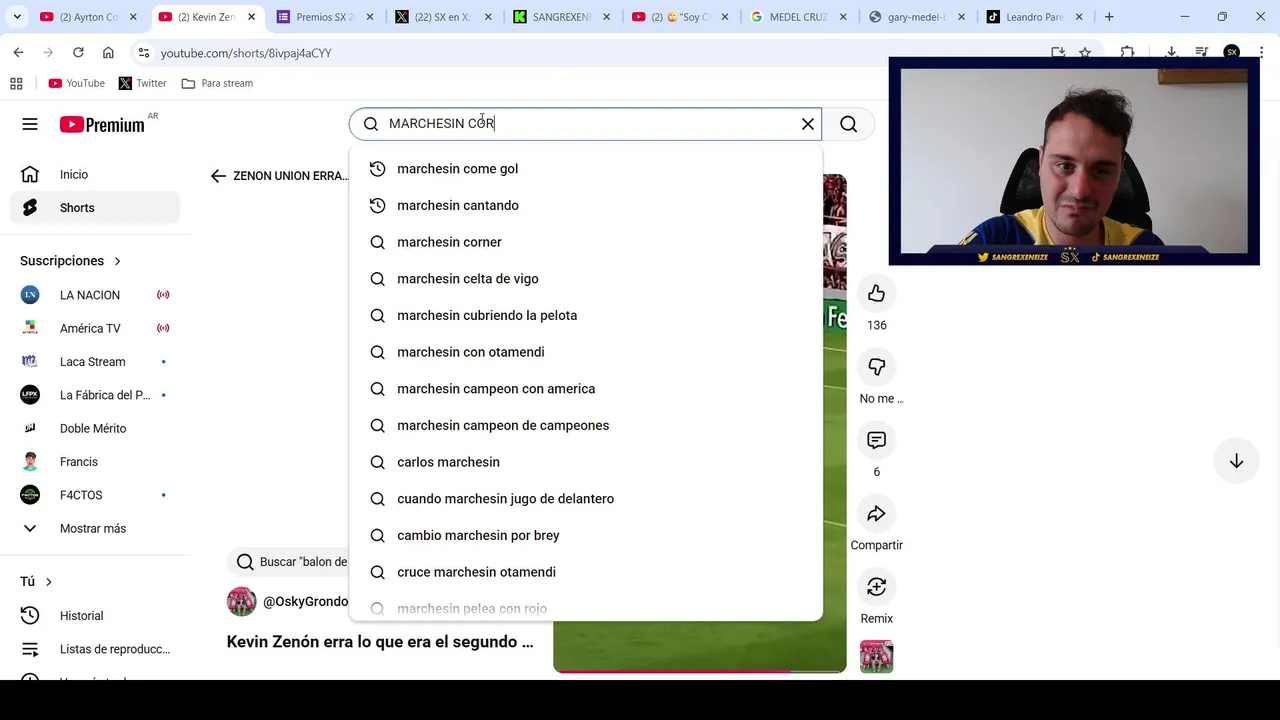This screenshot has height=720, width=1280.
Task: Close the Kevin Zenon tab
Action: [x=251, y=17]
